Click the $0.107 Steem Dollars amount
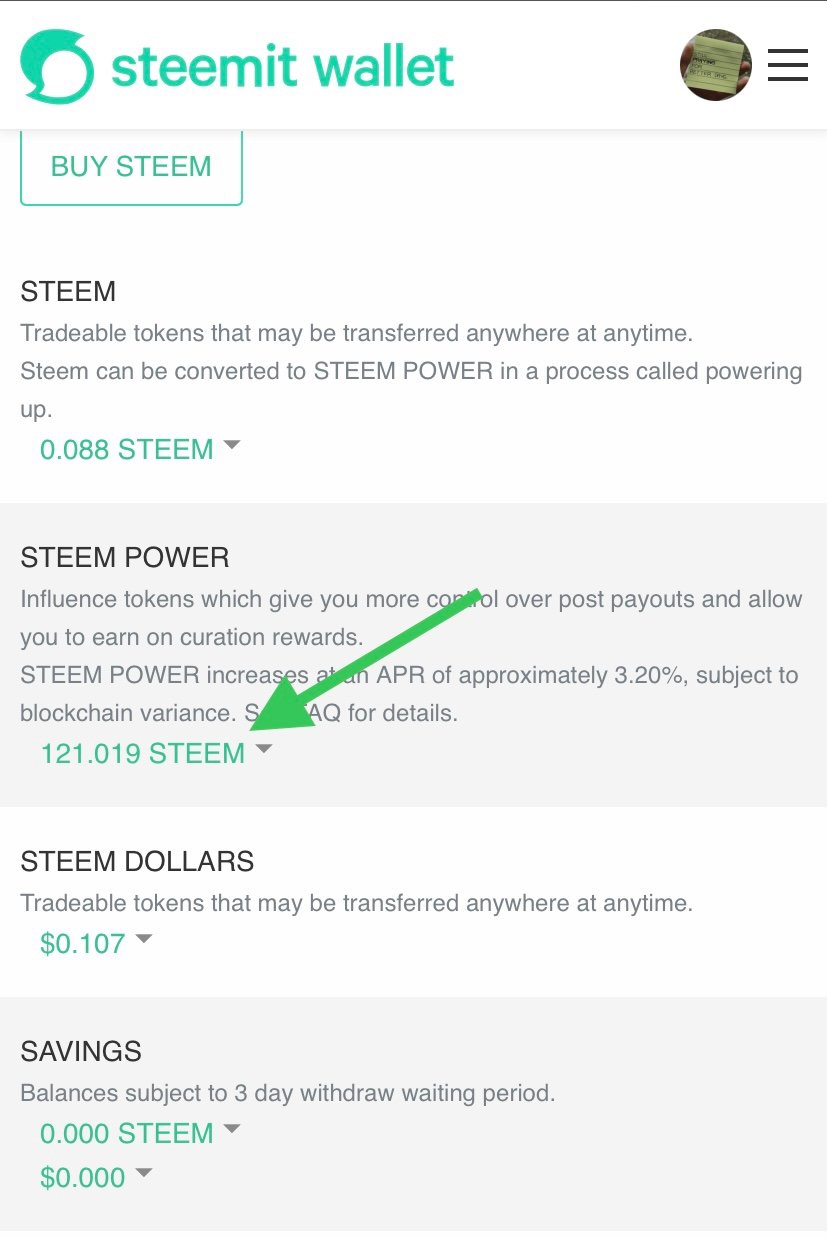Screen dimensions: 827x1238 click(x=82, y=943)
